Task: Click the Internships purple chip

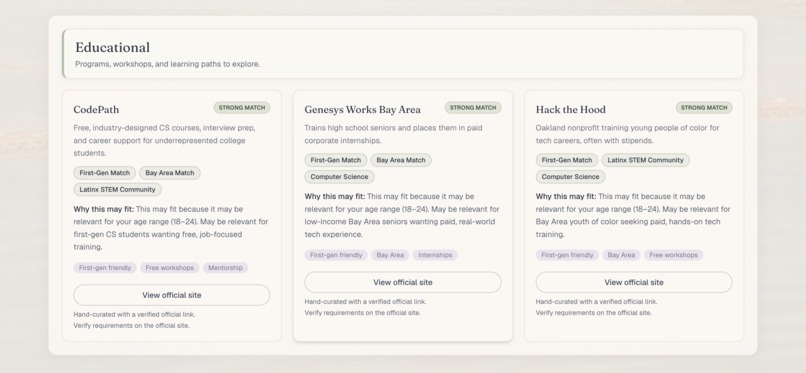Action: (435, 255)
